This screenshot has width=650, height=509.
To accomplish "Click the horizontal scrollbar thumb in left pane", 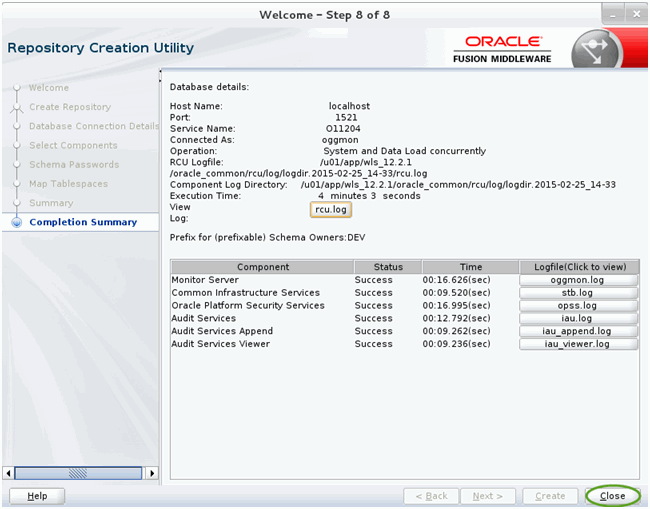I will pos(76,473).
